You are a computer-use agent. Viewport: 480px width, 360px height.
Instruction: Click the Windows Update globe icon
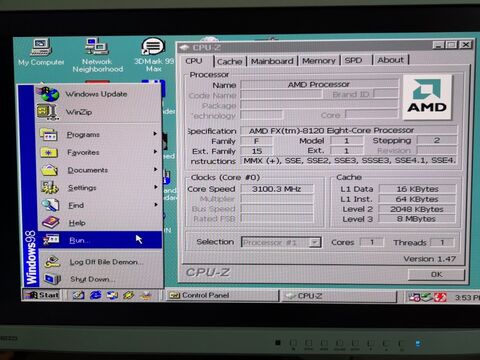(x=49, y=94)
